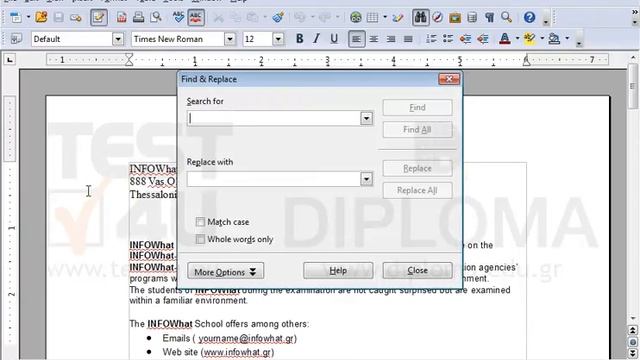Open Font Color dropdown arrow
Screen dimensions: 640x360
pyautogui.click(x=517, y=39)
